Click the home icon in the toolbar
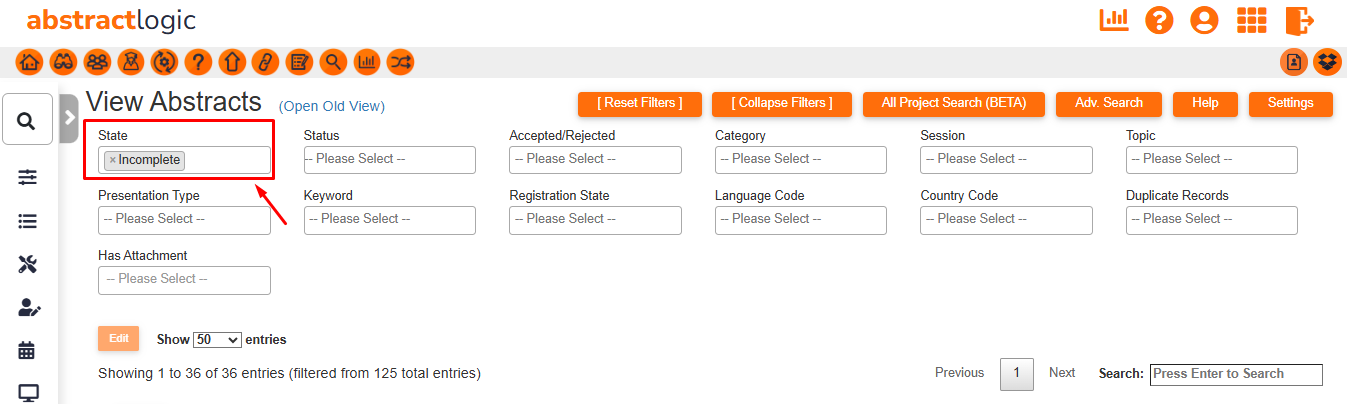Viewport: 1347px width, 404px height. (29, 62)
